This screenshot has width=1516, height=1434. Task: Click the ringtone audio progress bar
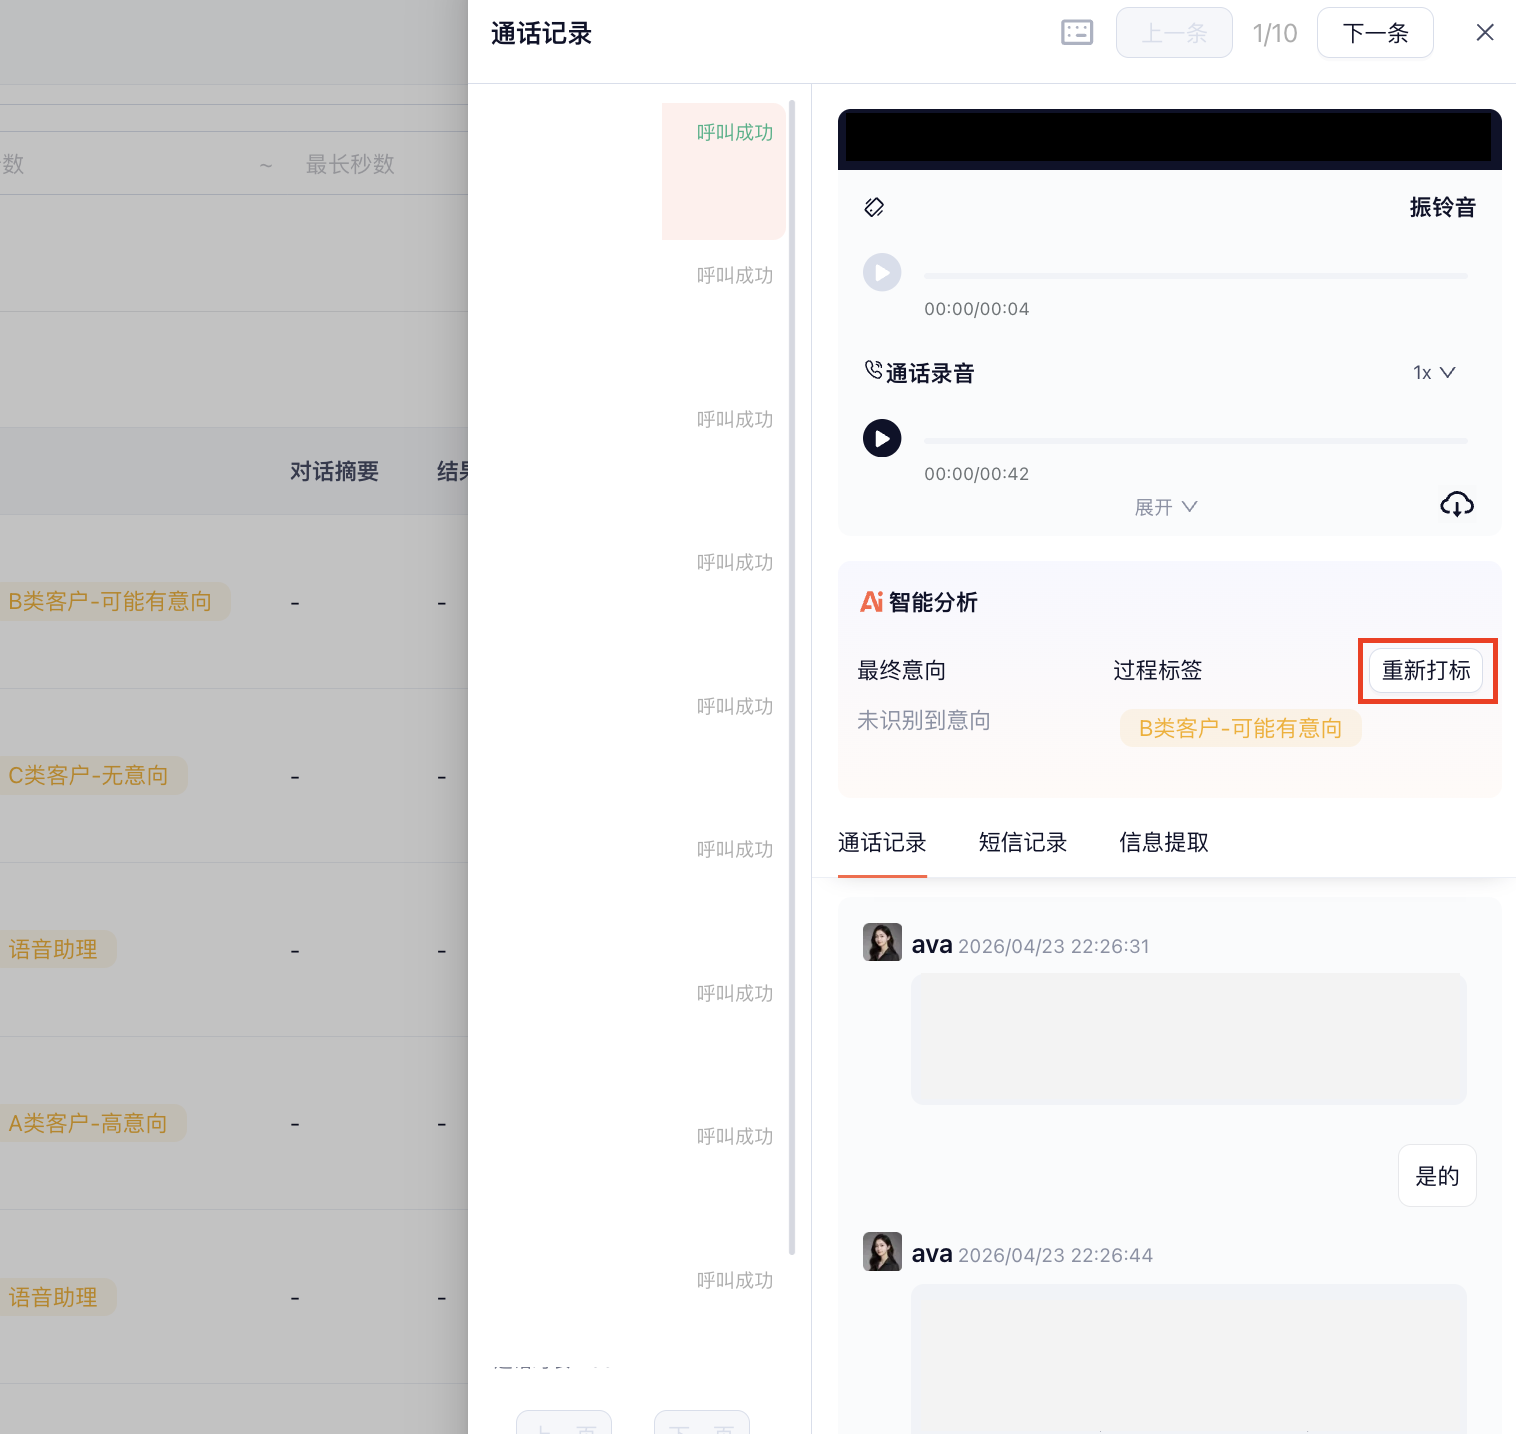(x=1195, y=275)
